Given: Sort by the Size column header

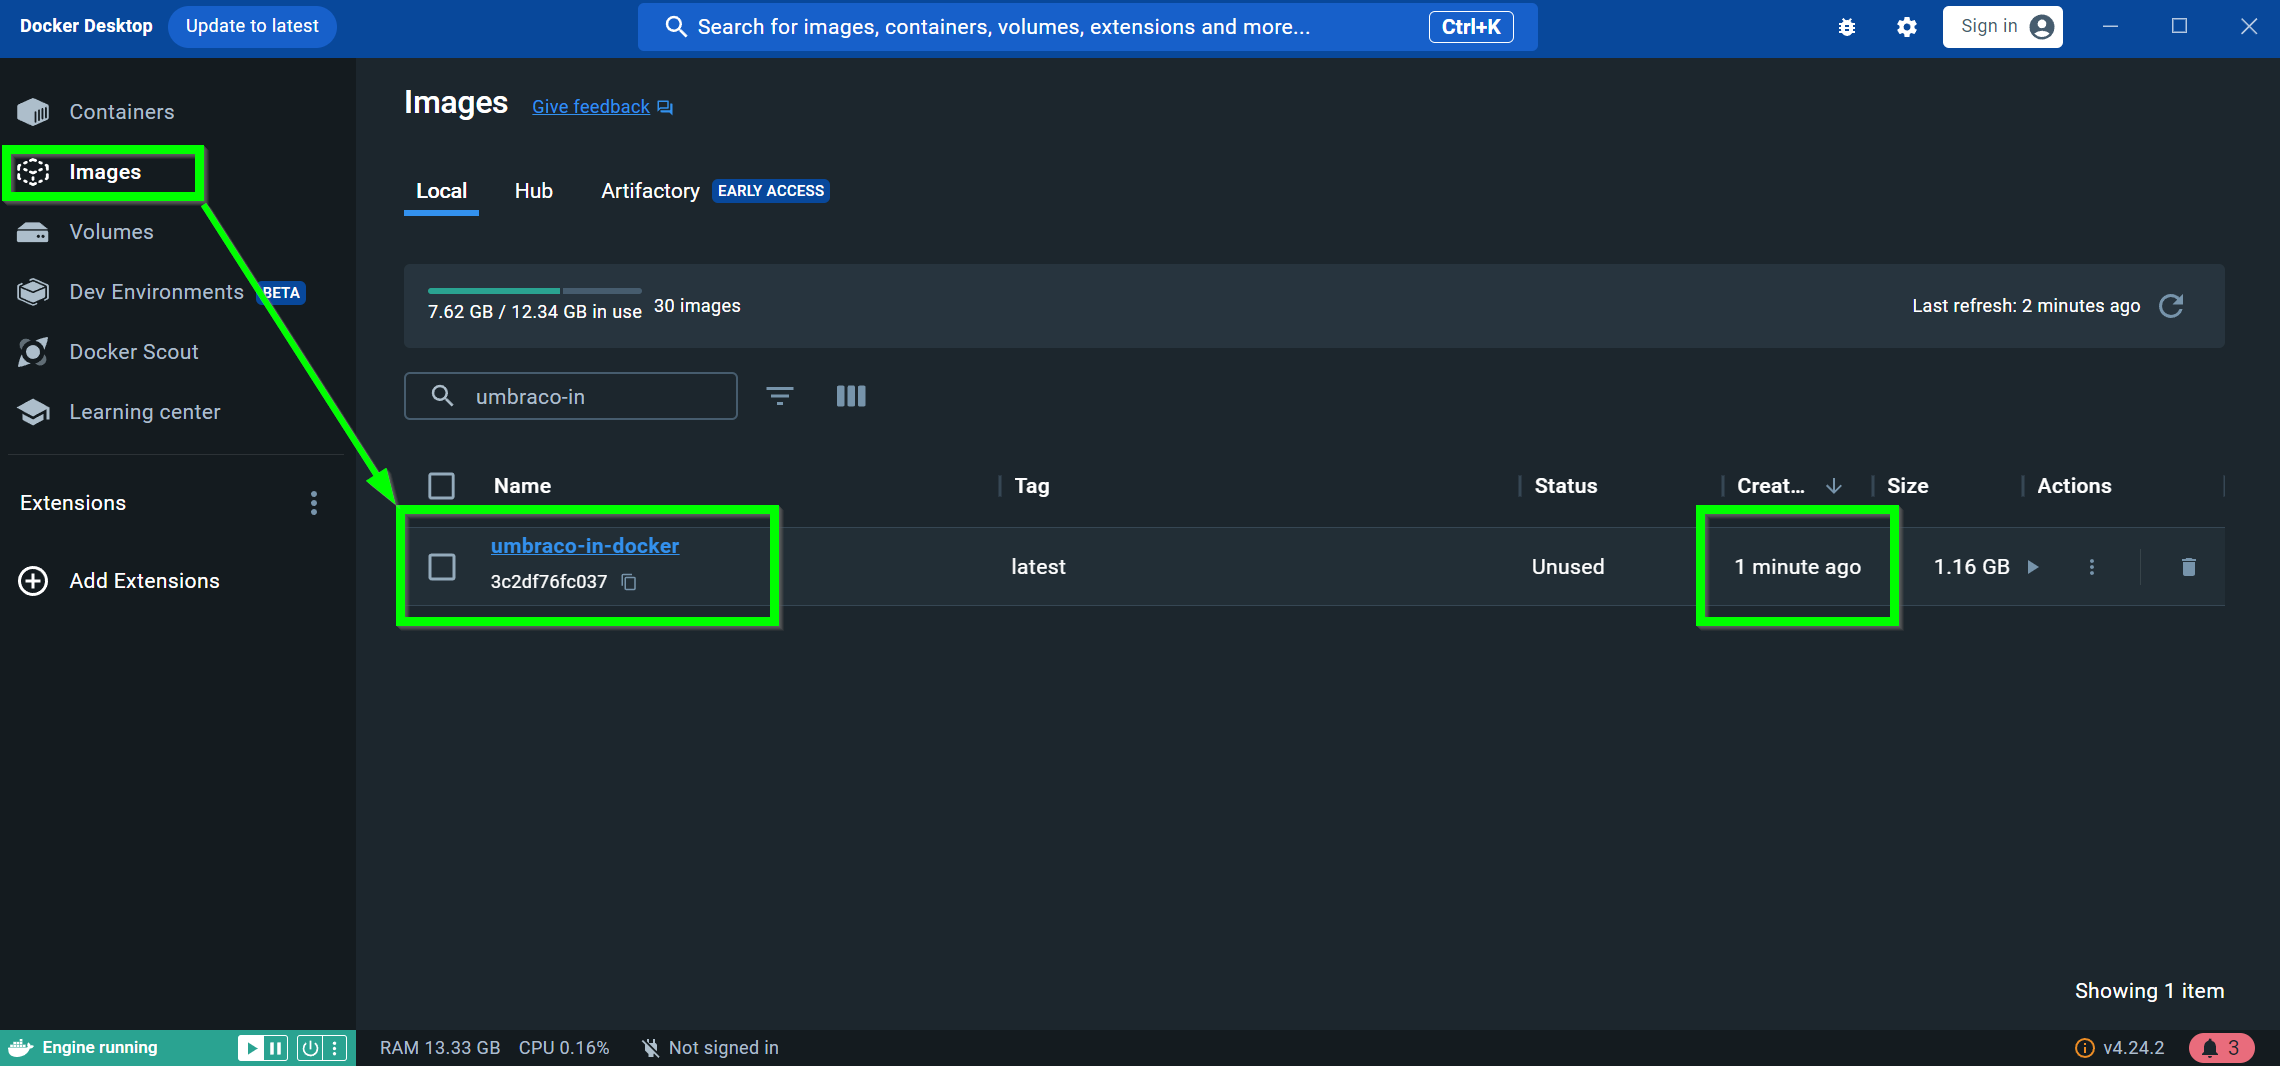Looking at the screenshot, I should tap(1908, 486).
